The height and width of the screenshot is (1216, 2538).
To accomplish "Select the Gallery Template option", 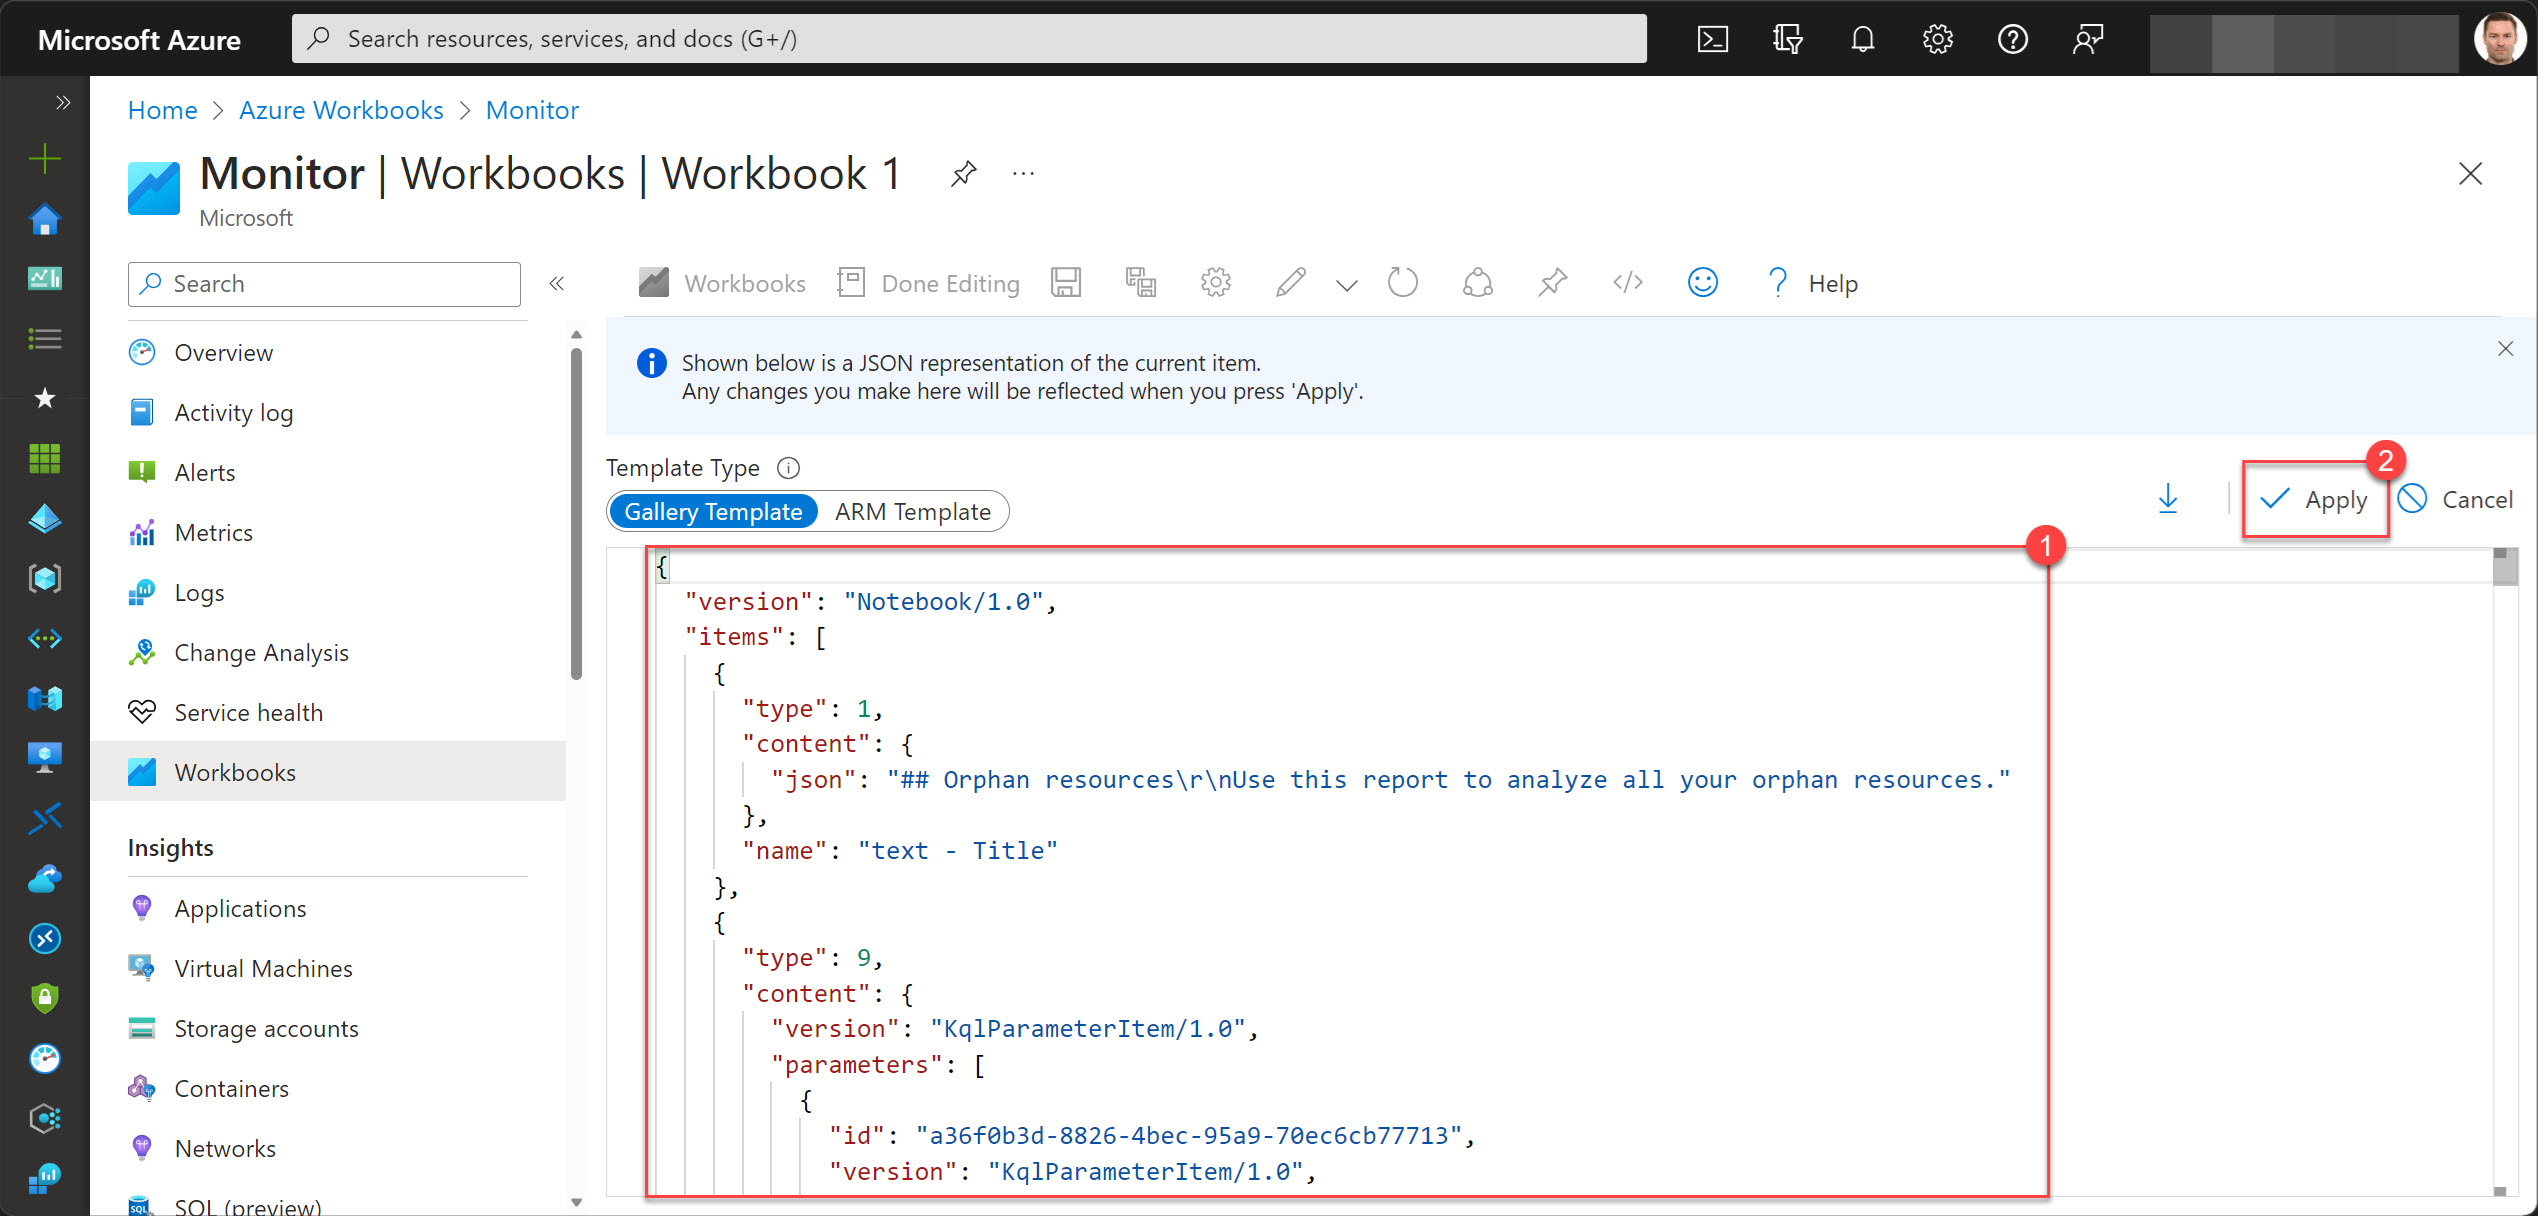I will (712, 511).
